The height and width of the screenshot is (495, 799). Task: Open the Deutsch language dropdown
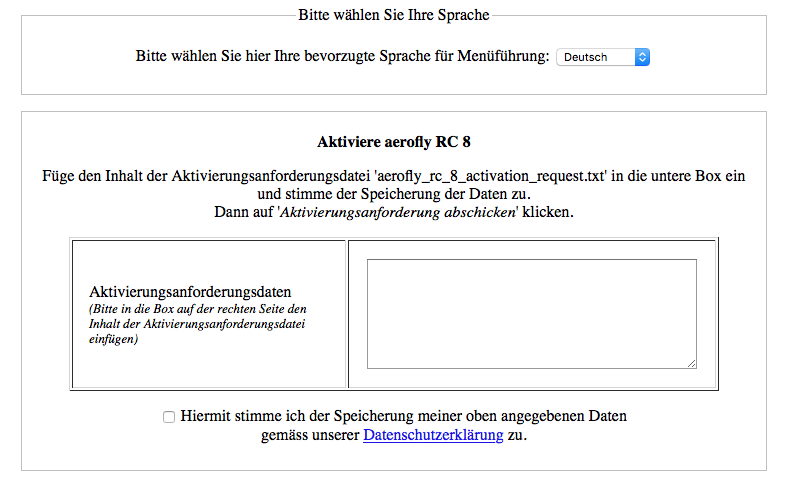(603, 57)
